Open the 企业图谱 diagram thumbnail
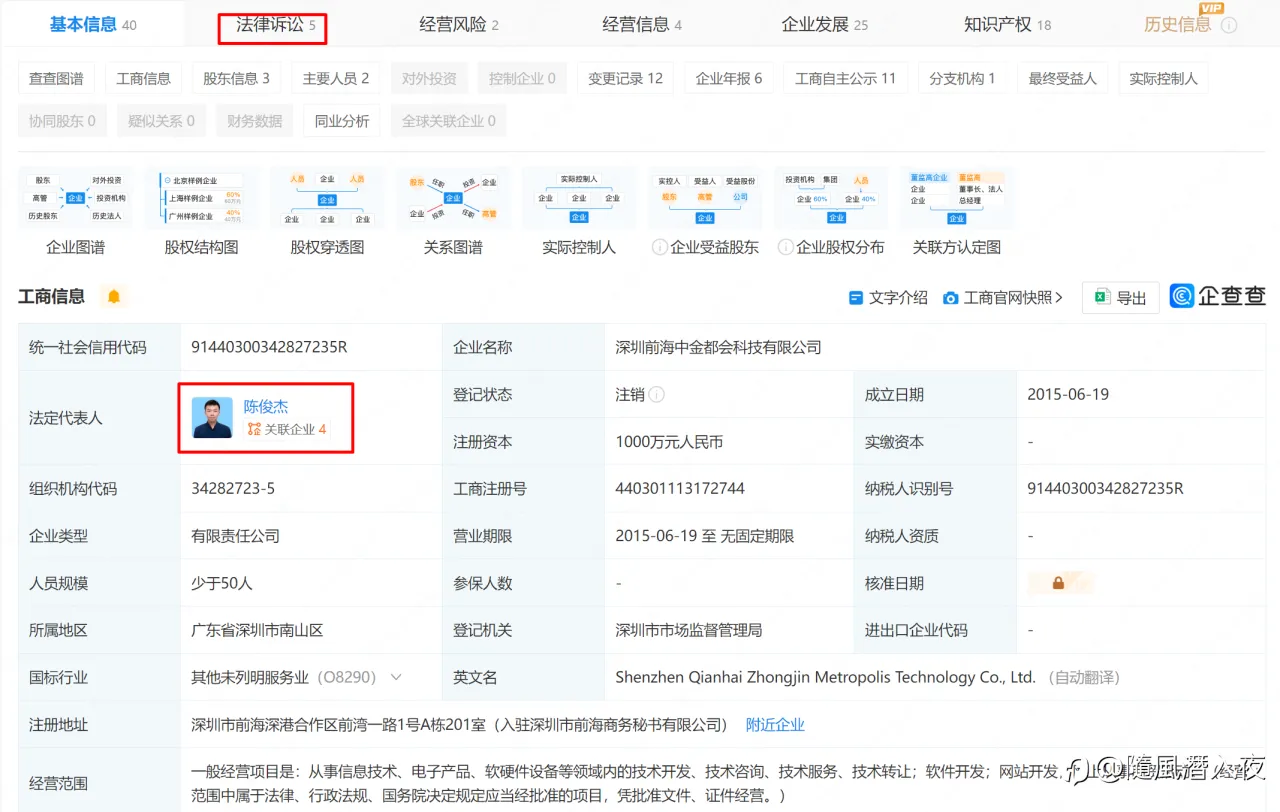 [76, 198]
